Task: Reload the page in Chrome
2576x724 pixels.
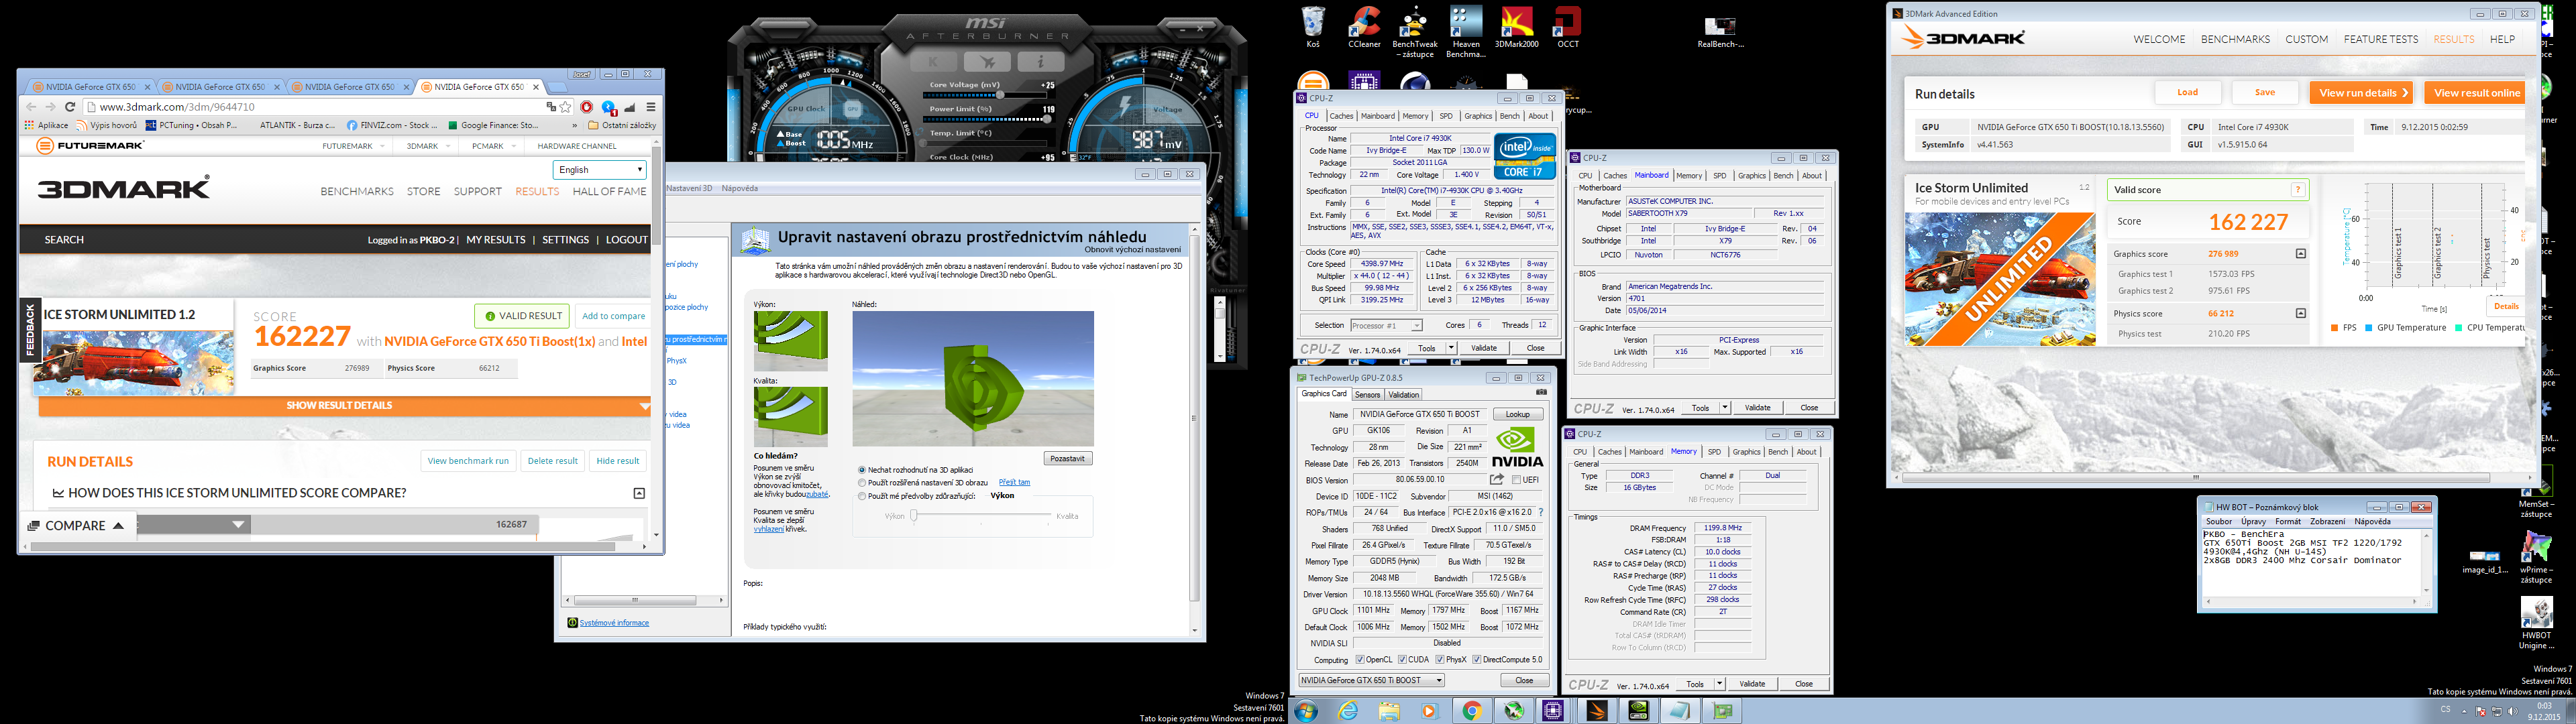Action: click(x=70, y=107)
